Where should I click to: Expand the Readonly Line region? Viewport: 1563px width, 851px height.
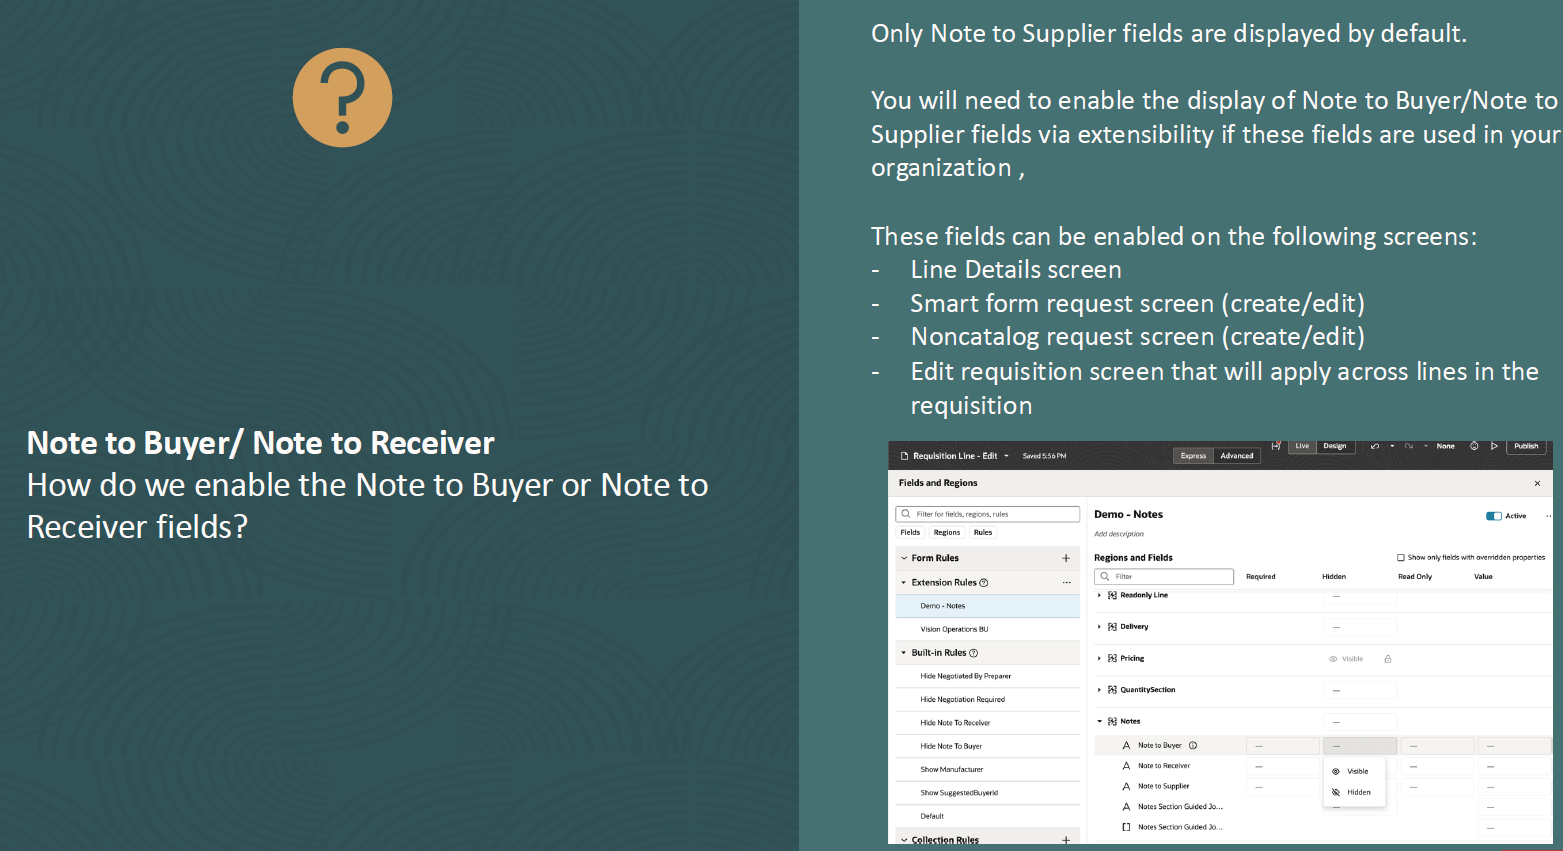tap(1099, 595)
